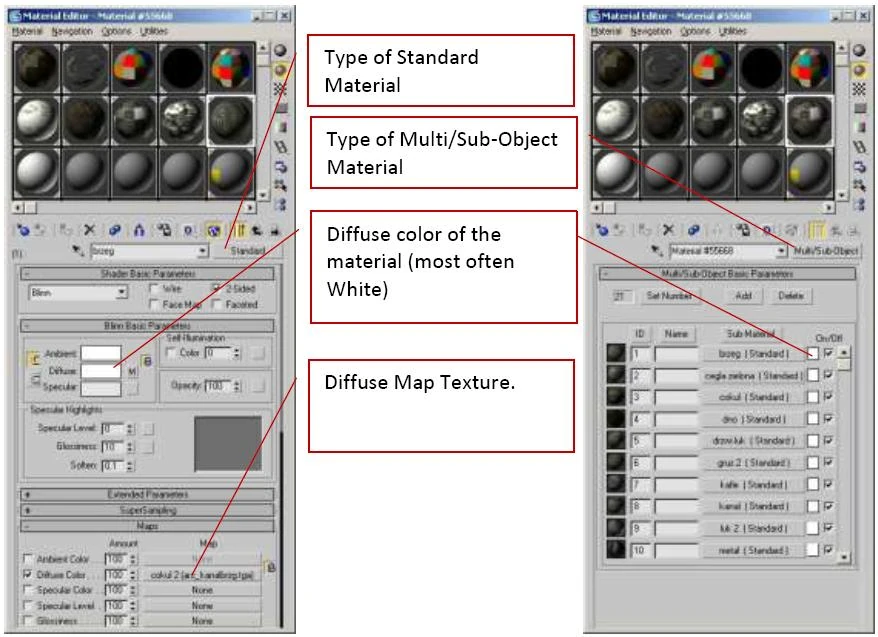Toggle the 2-Sided checkbox
Image resolution: width=878 pixels, height=637 pixels.
pyautogui.click(x=217, y=288)
